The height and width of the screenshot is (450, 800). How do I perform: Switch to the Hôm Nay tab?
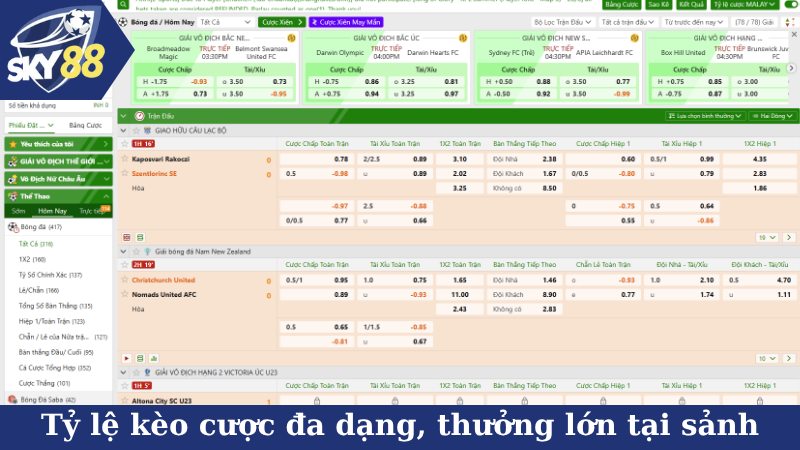click(x=52, y=211)
